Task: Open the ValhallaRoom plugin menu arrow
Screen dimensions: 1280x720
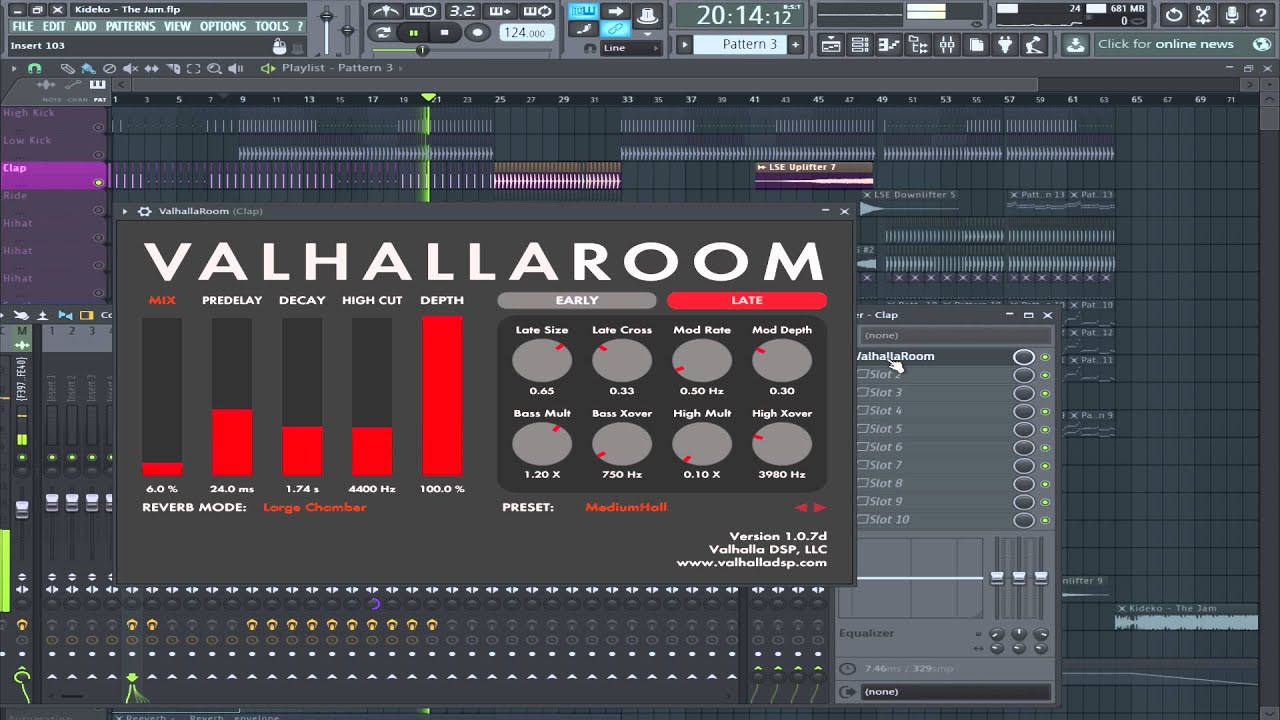Action: [x=126, y=211]
